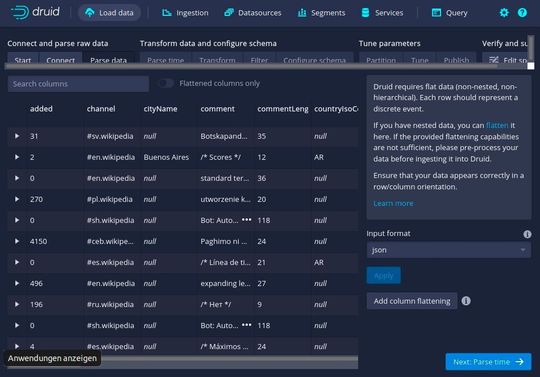Screen dimensions: 540x377
Task: Follow the flatten link
Action: (497, 125)
